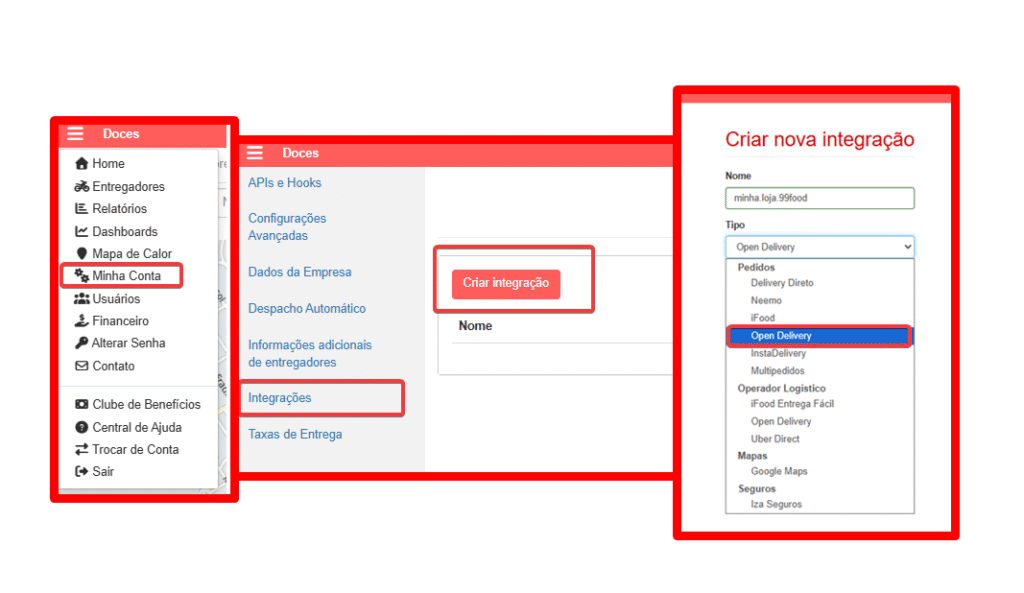Click the Usuários people icon
Image resolution: width=1024 pixels, height=593 pixels.
(82, 299)
